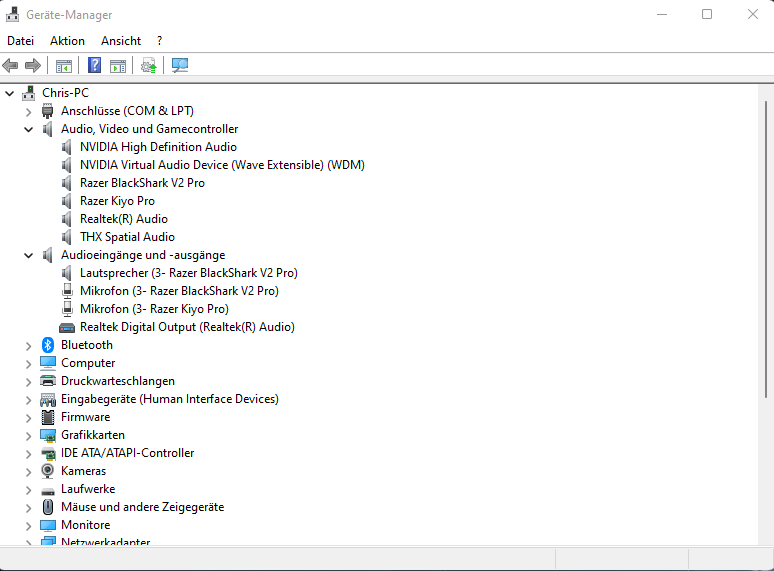Open the ? help menu
The width and height of the screenshot is (774, 571).
pyautogui.click(x=159, y=41)
